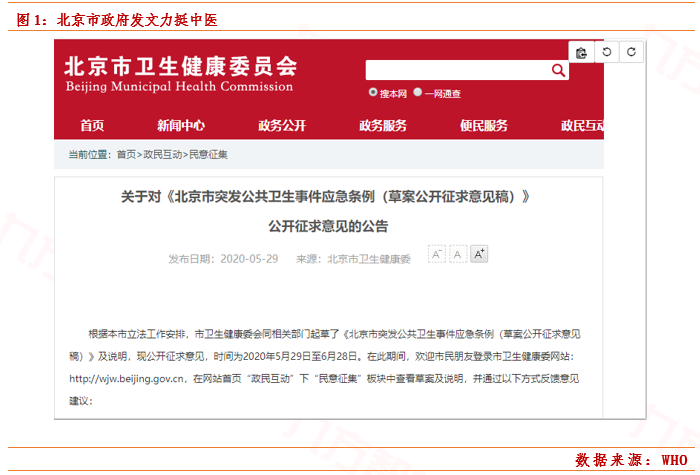Click the source text 北京市卫生健康委

pyautogui.click(x=369, y=259)
